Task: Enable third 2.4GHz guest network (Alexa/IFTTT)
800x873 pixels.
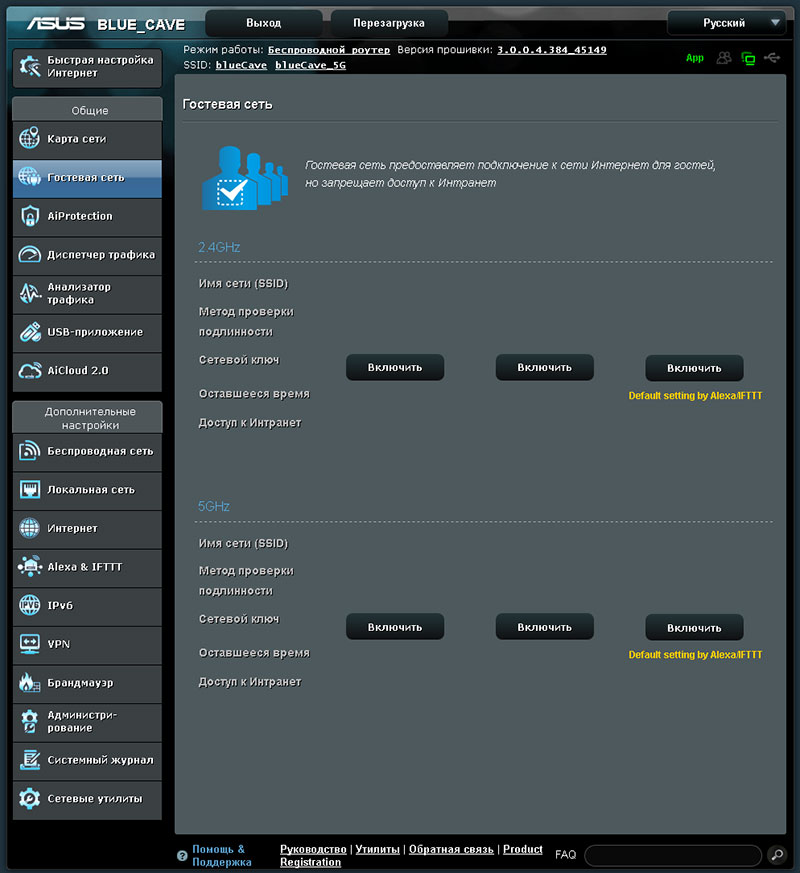Action: pos(694,368)
